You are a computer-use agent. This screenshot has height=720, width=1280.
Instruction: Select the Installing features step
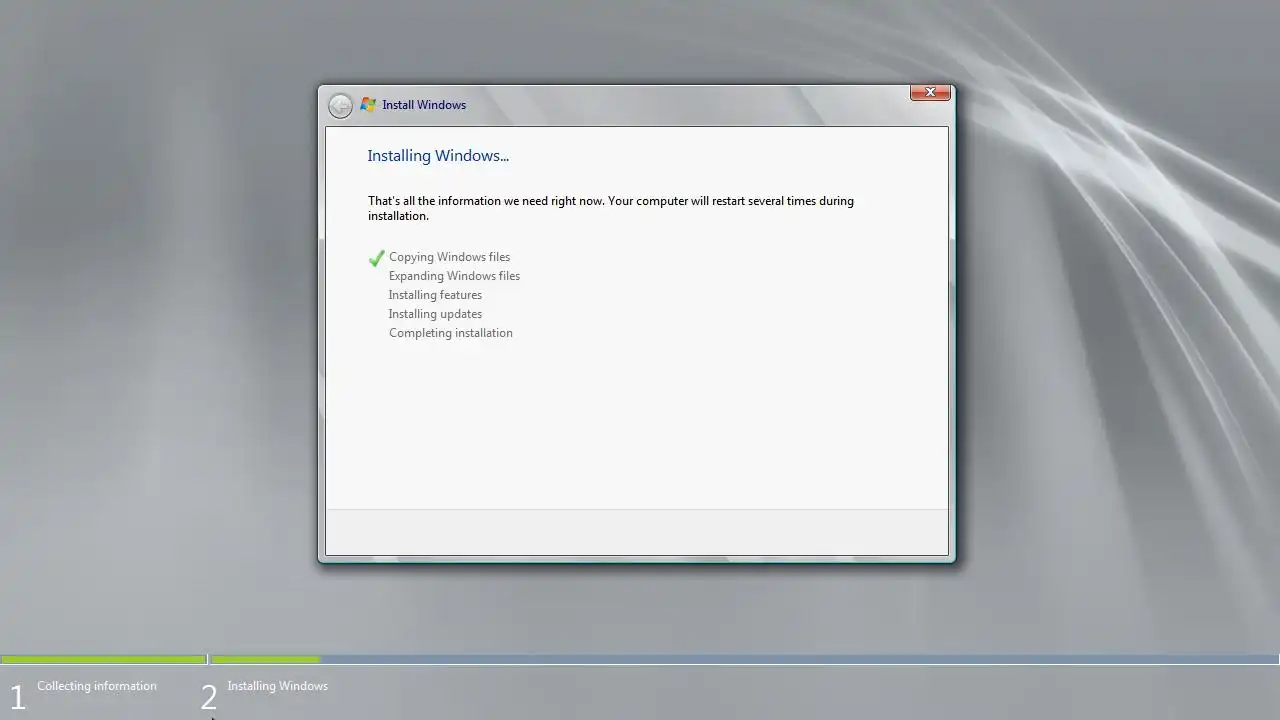tap(435, 295)
